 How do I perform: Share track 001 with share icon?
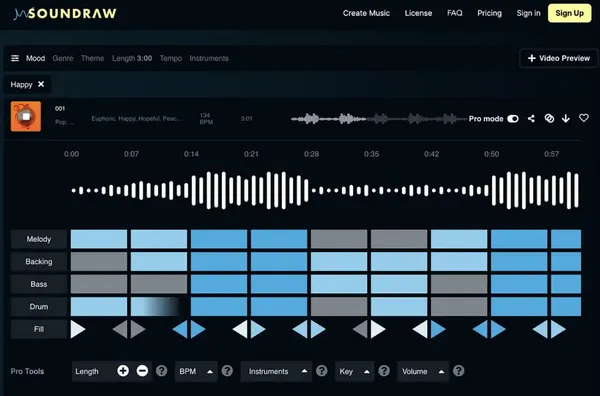click(x=531, y=119)
